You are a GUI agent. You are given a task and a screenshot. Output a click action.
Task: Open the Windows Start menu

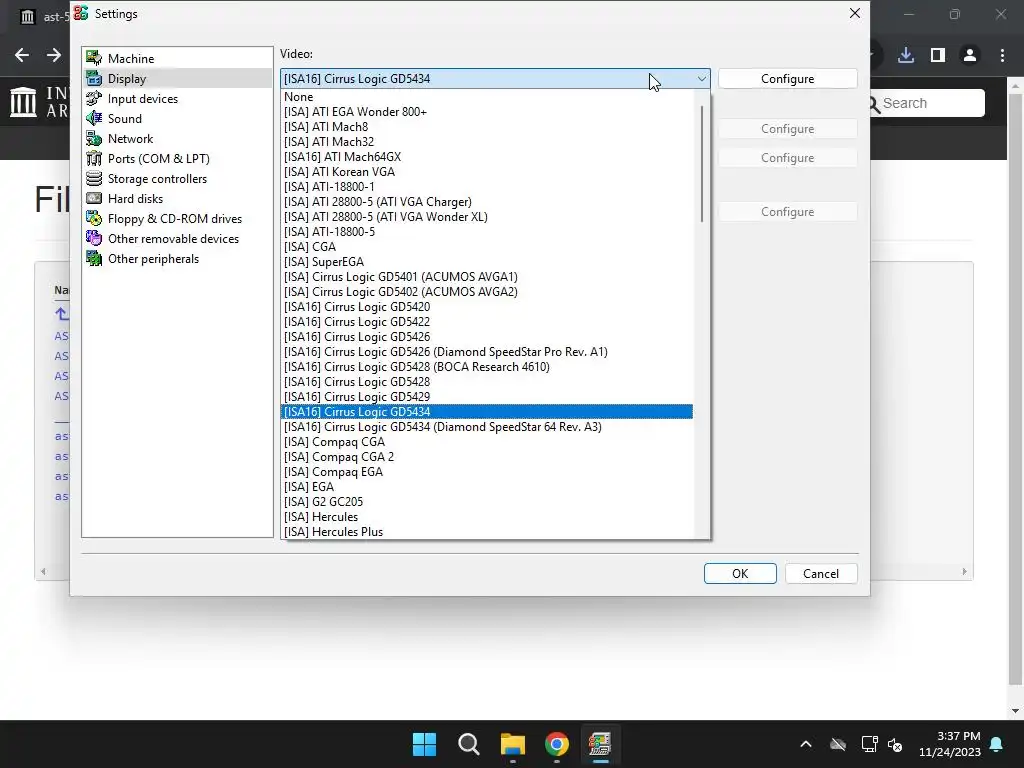pyautogui.click(x=424, y=744)
